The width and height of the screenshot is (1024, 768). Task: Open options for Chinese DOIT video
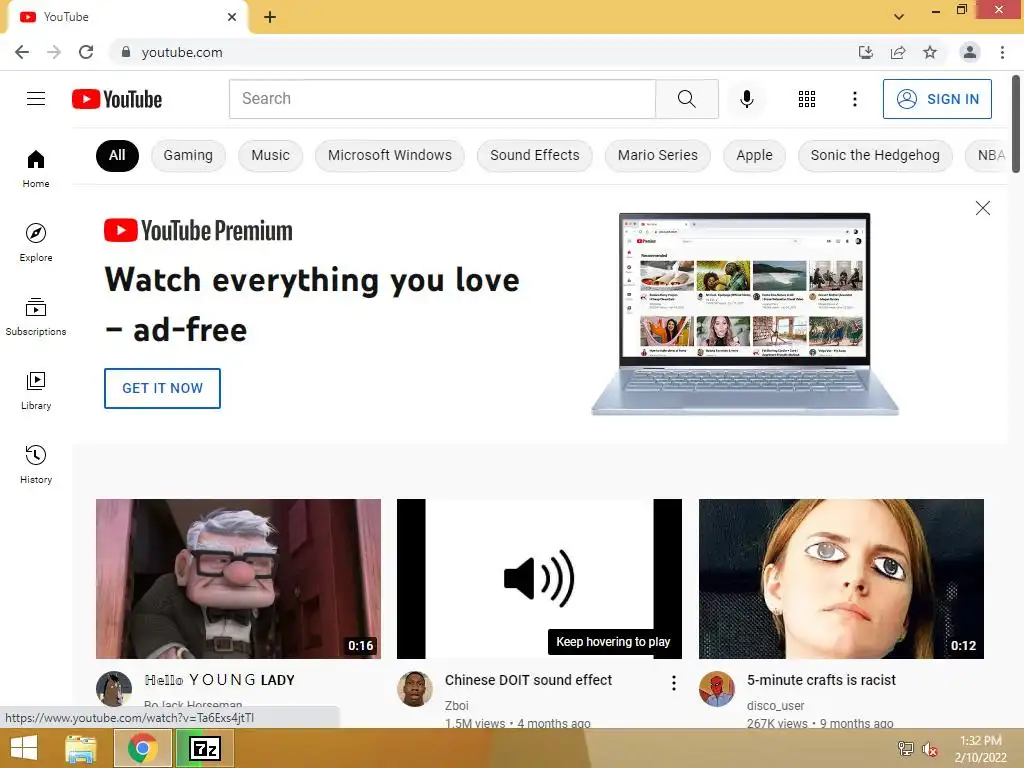(673, 683)
